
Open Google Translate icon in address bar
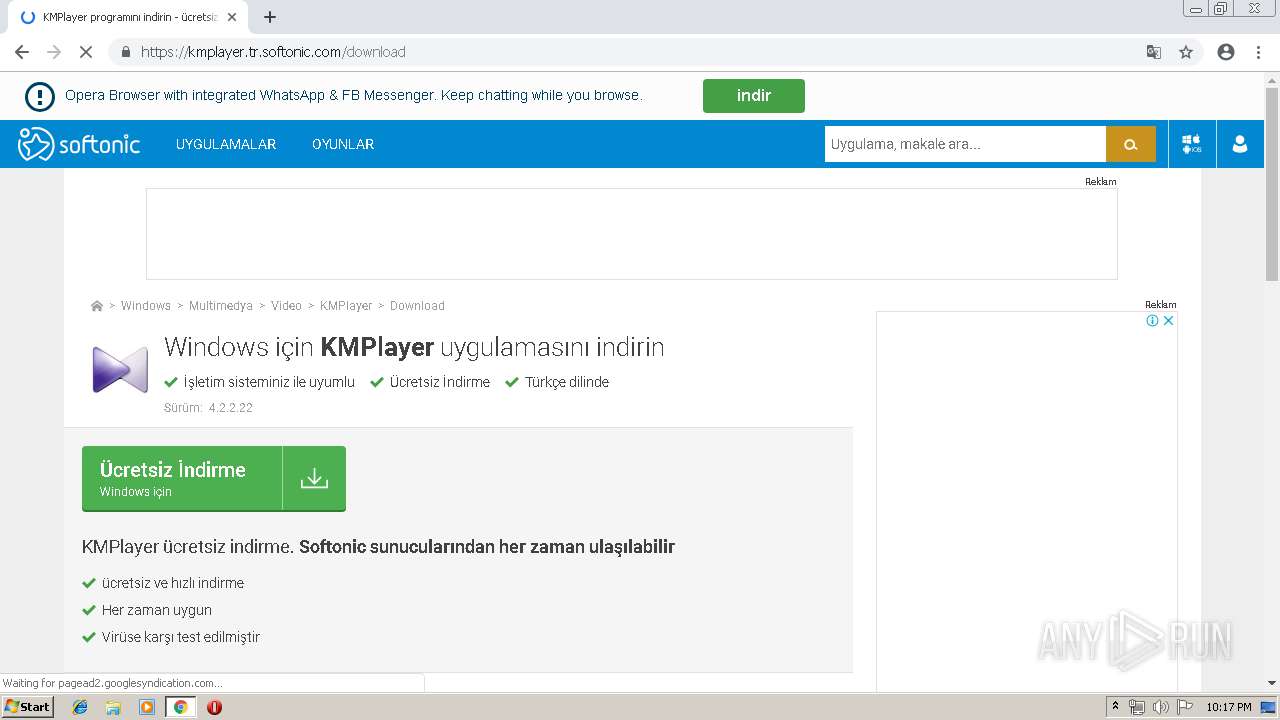coord(1154,52)
